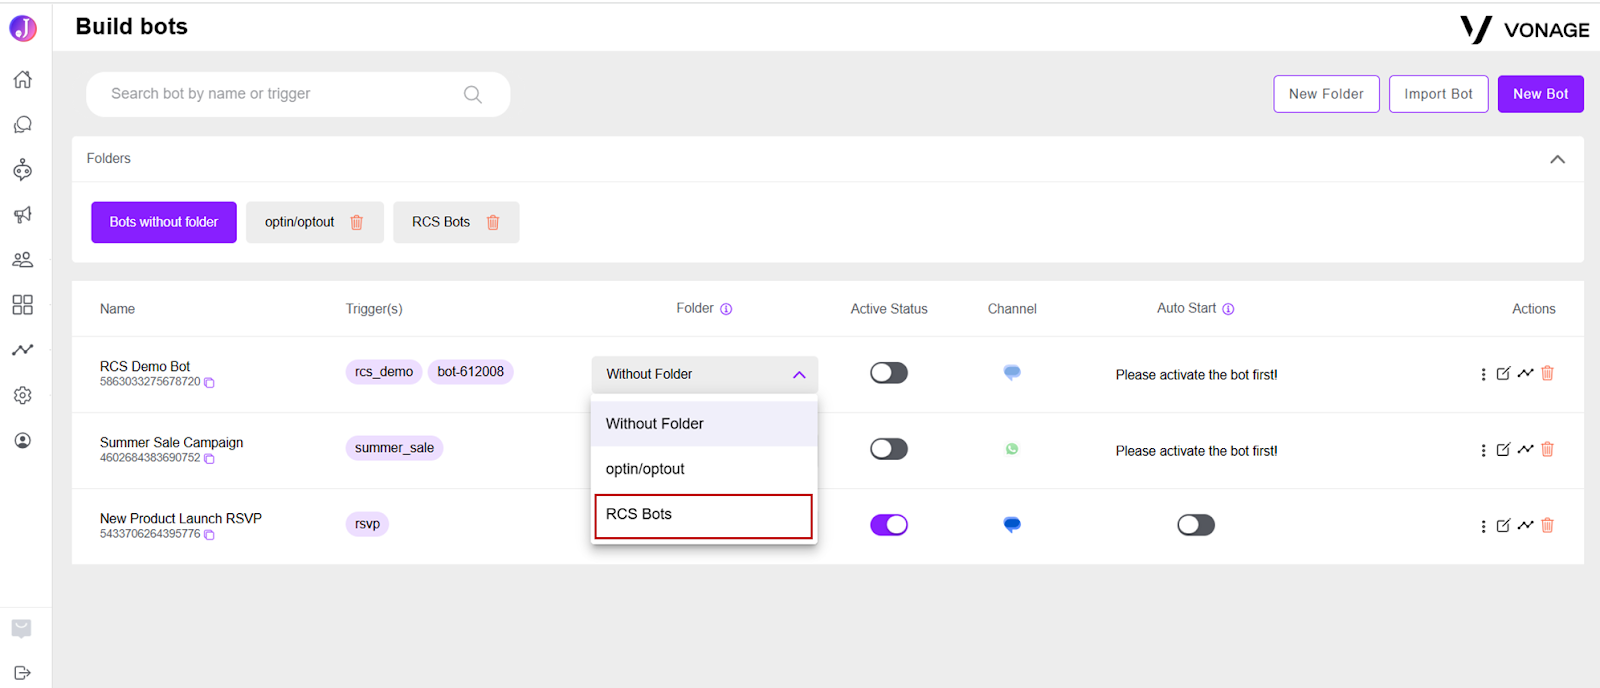Click the Summer Sale Campaign WhatsApp channel icon
The width and height of the screenshot is (1600, 688).
click(x=1012, y=449)
